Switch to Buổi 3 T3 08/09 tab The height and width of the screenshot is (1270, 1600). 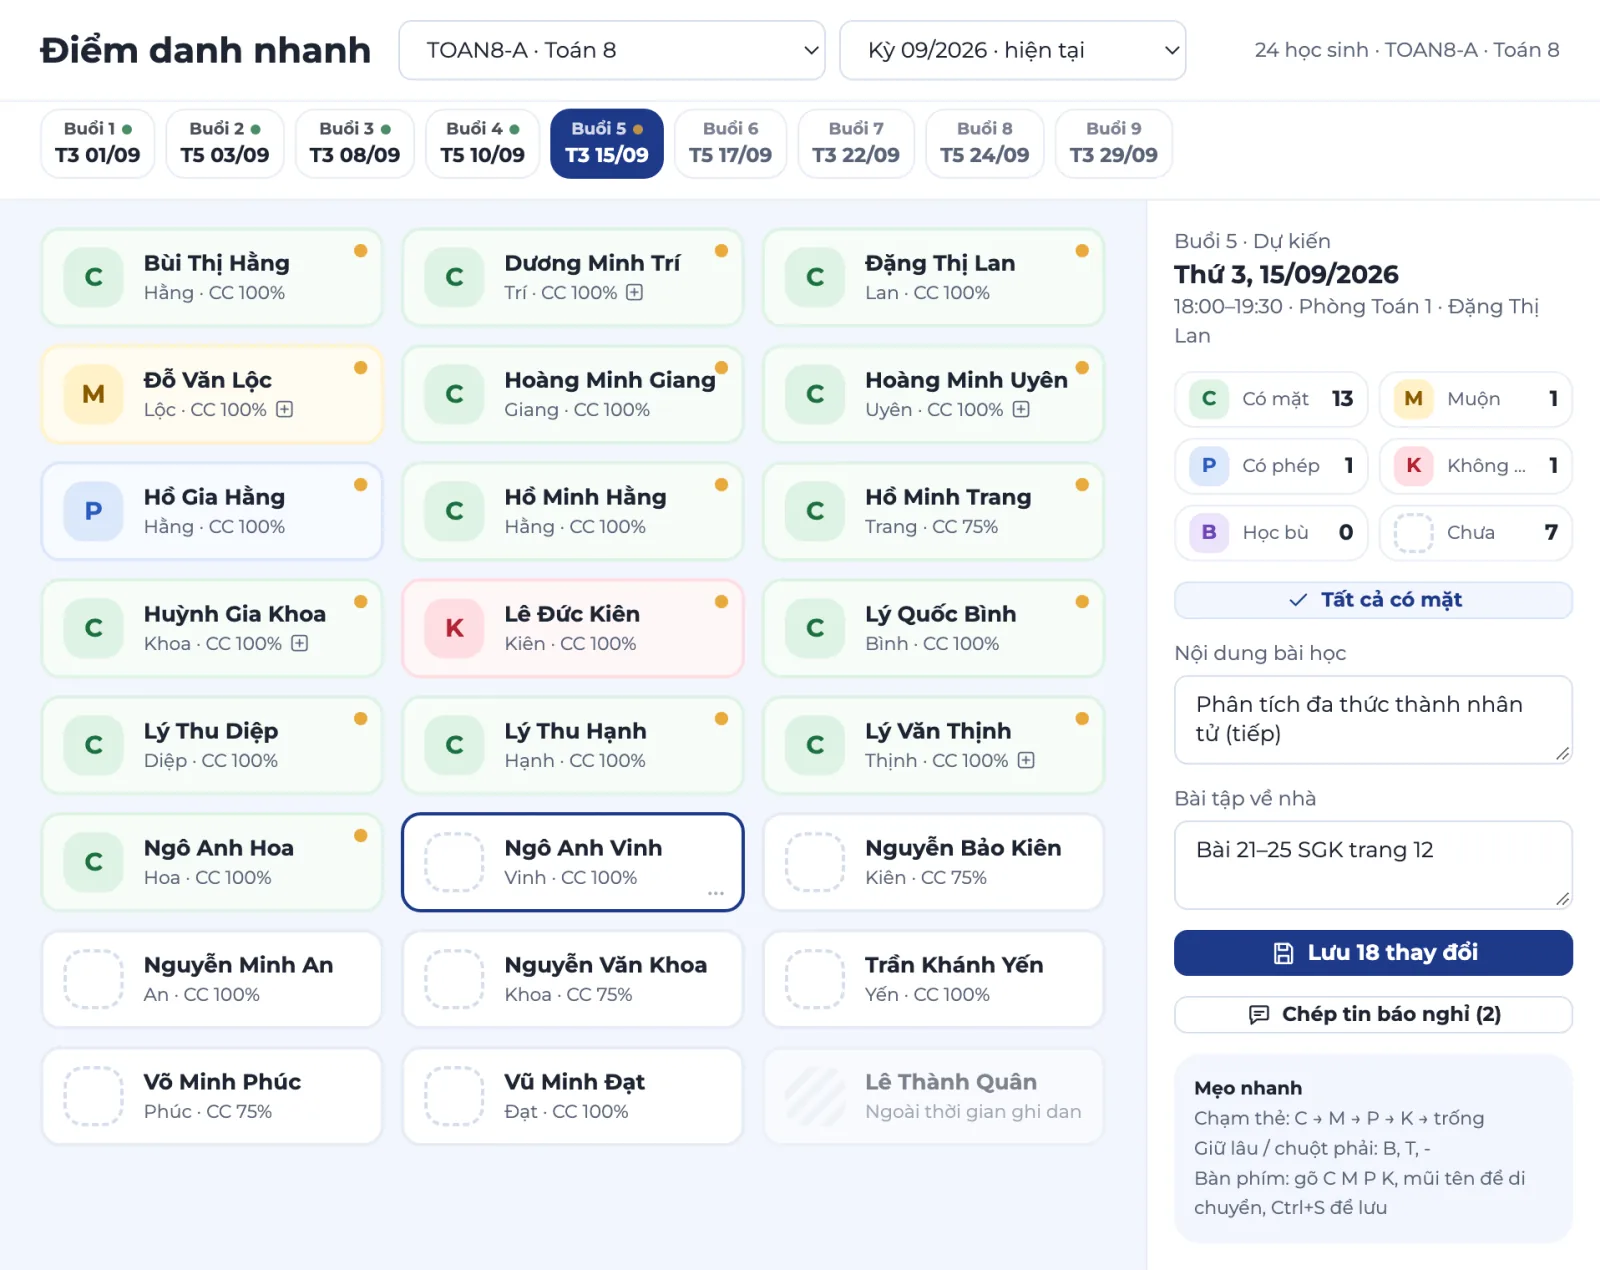pyautogui.click(x=354, y=143)
